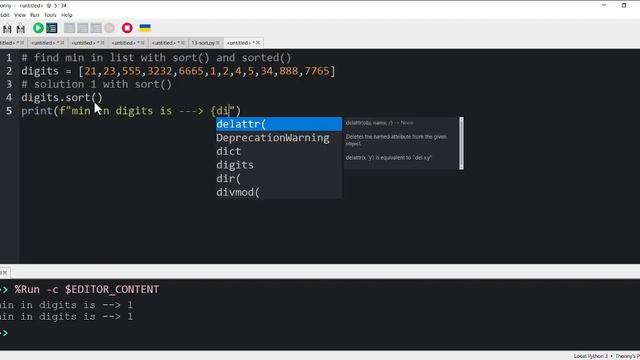
Task: Choose DeprecationWarning from the autocomplete list
Action: coord(279,138)
